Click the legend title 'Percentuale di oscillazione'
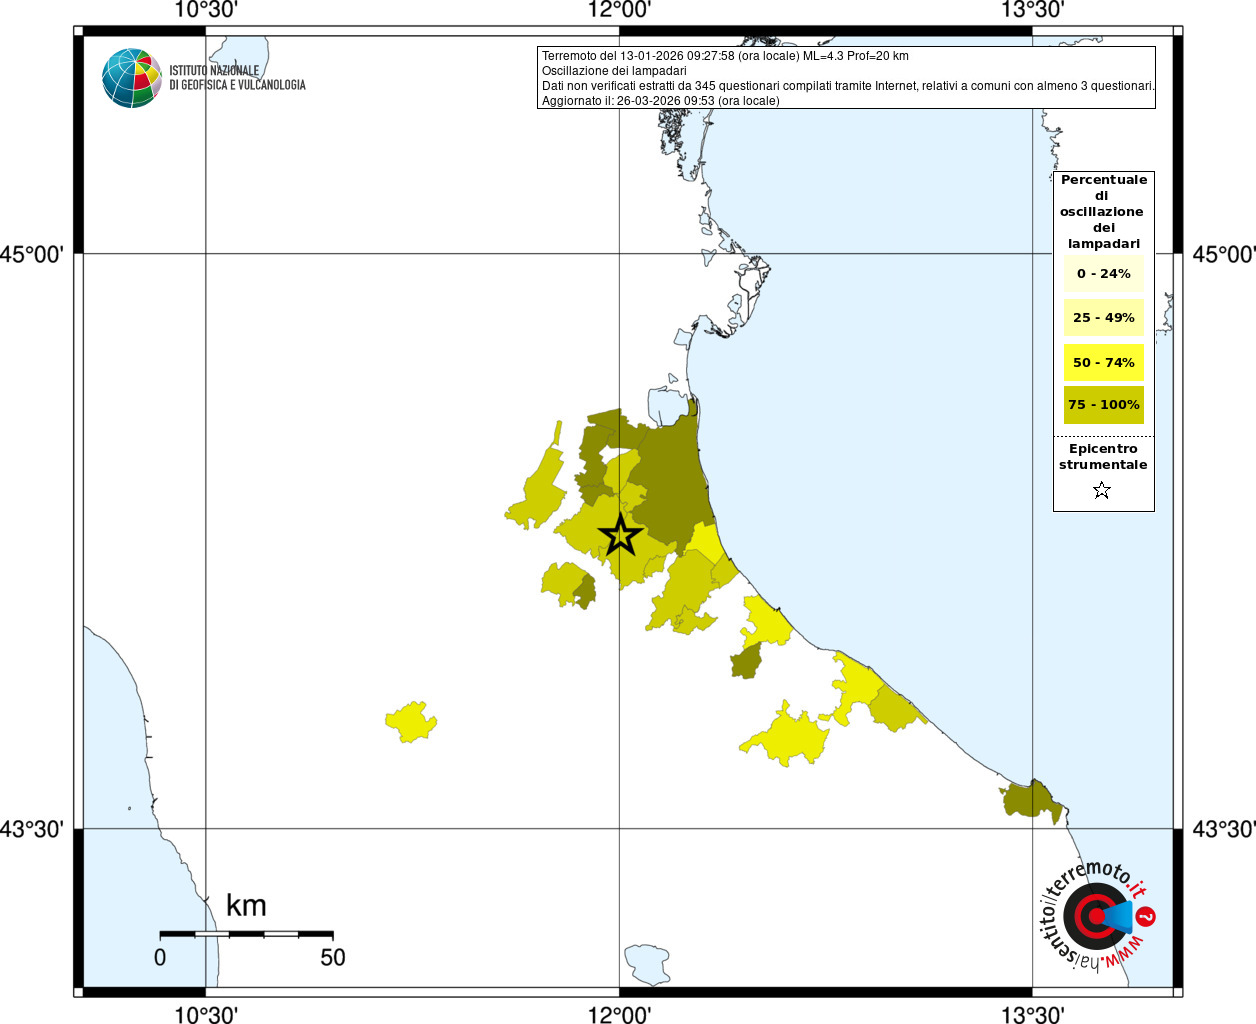Screen dimensions: 1256x1024 (1103, 211)
